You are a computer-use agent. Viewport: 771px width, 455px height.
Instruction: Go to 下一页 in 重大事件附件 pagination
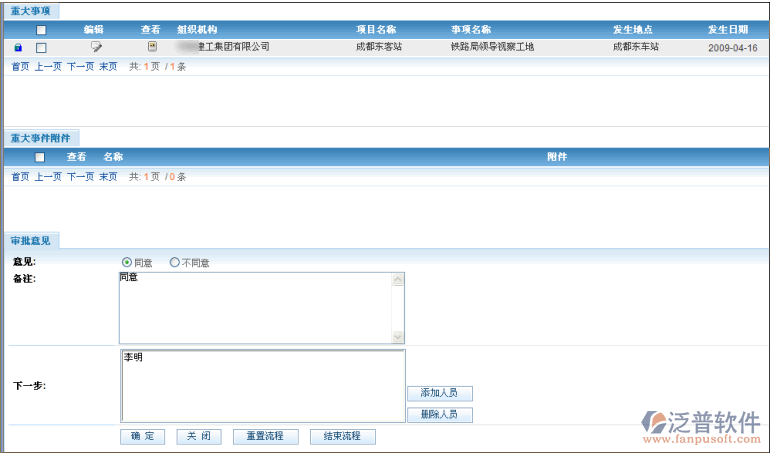[80, 177]
